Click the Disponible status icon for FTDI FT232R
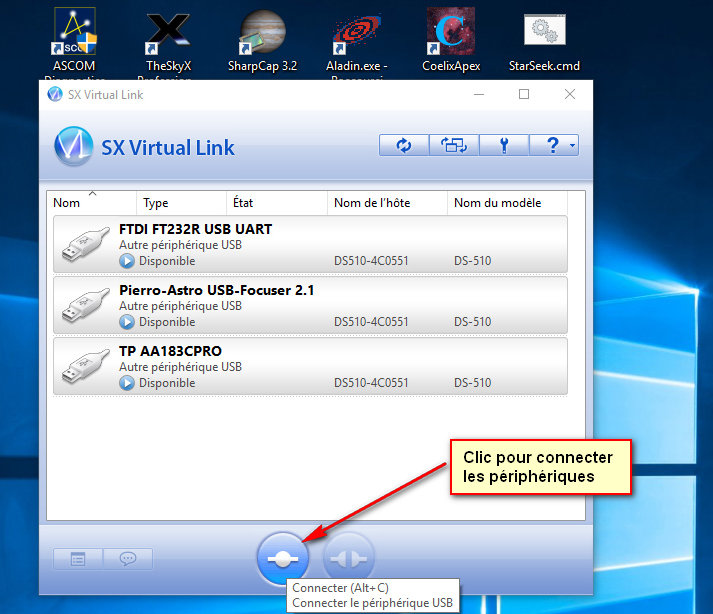713x614 pixels. [x=127, y=261]
